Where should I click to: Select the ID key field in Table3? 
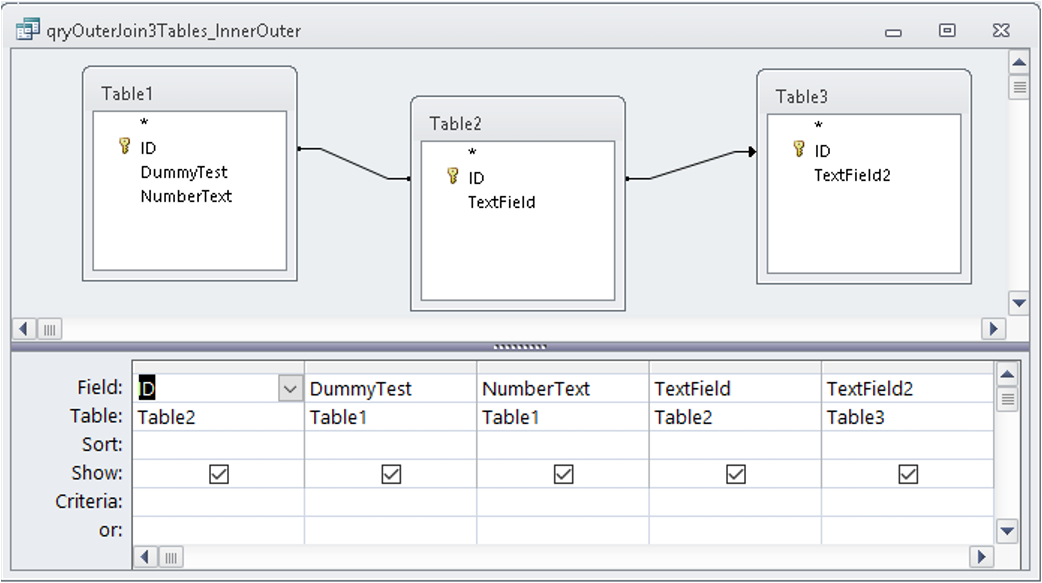tap(822, 151)
